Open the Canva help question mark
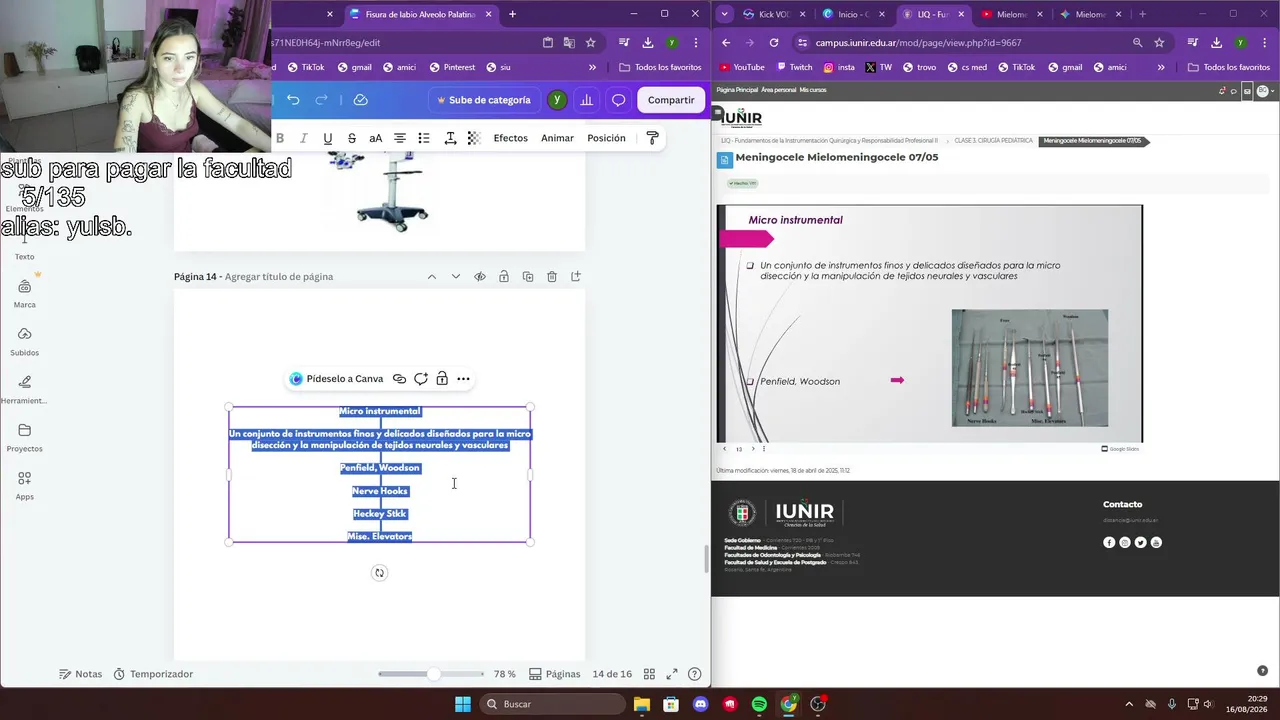Image resolution: width=1280 pixels, height=720 pixels. pos(695,674)
